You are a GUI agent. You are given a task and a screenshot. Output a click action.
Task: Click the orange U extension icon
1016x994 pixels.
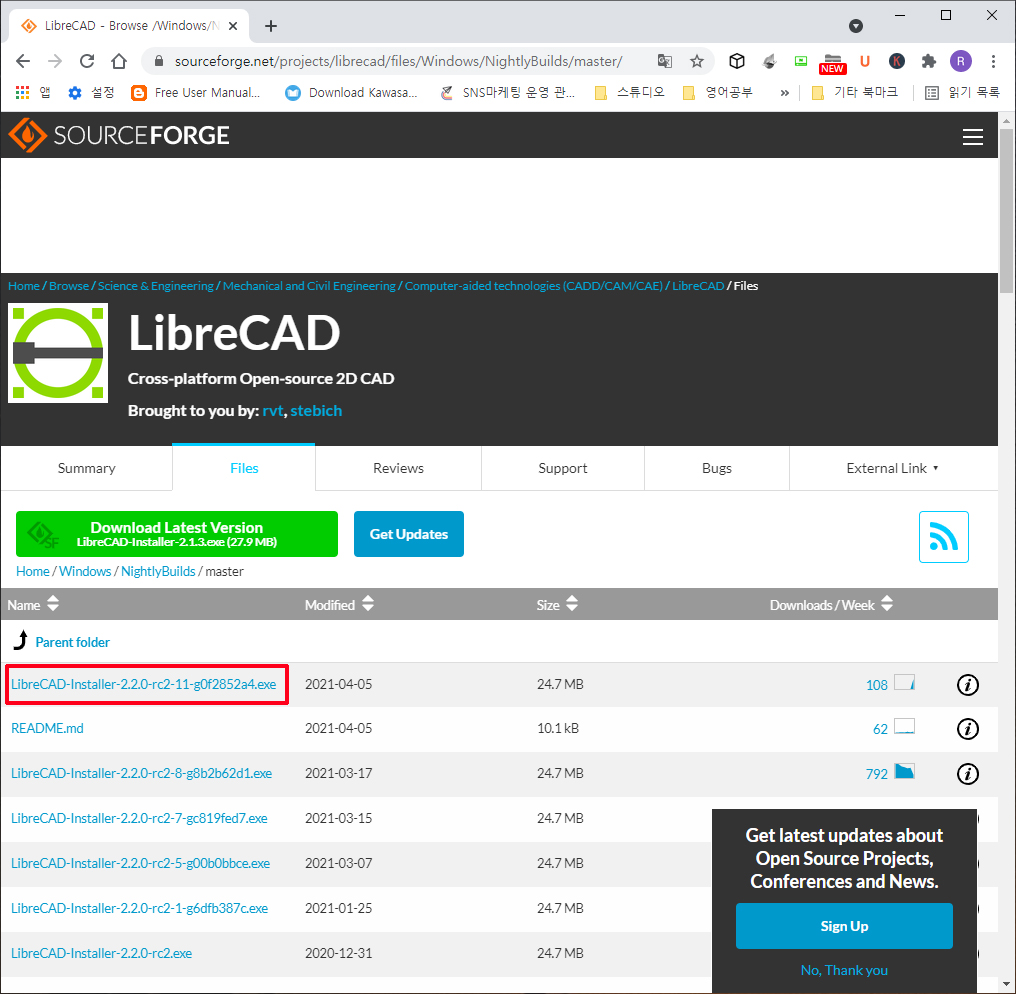coord(864,61)
